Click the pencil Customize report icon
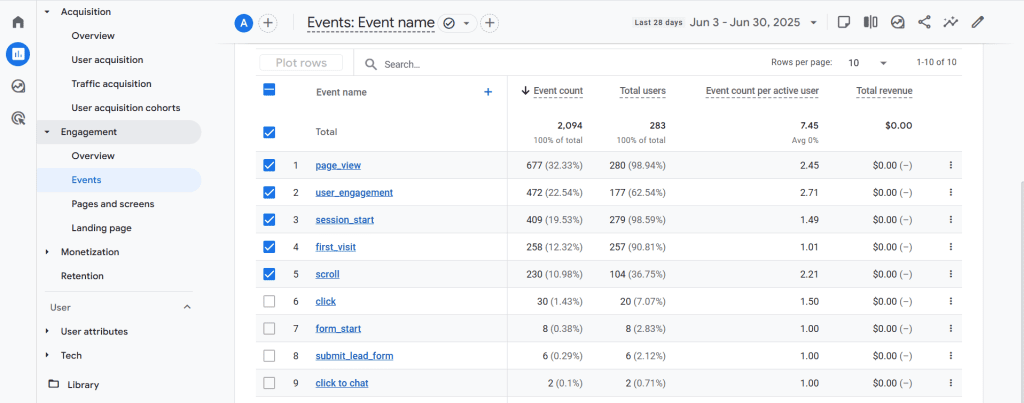This screenshot has width=1024, height=403. 977,22
